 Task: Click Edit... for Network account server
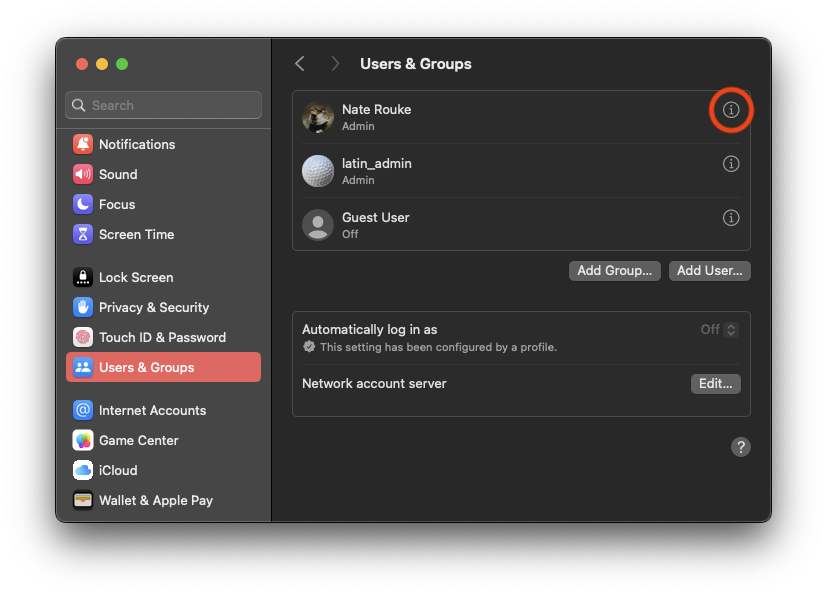coord(716,384)
